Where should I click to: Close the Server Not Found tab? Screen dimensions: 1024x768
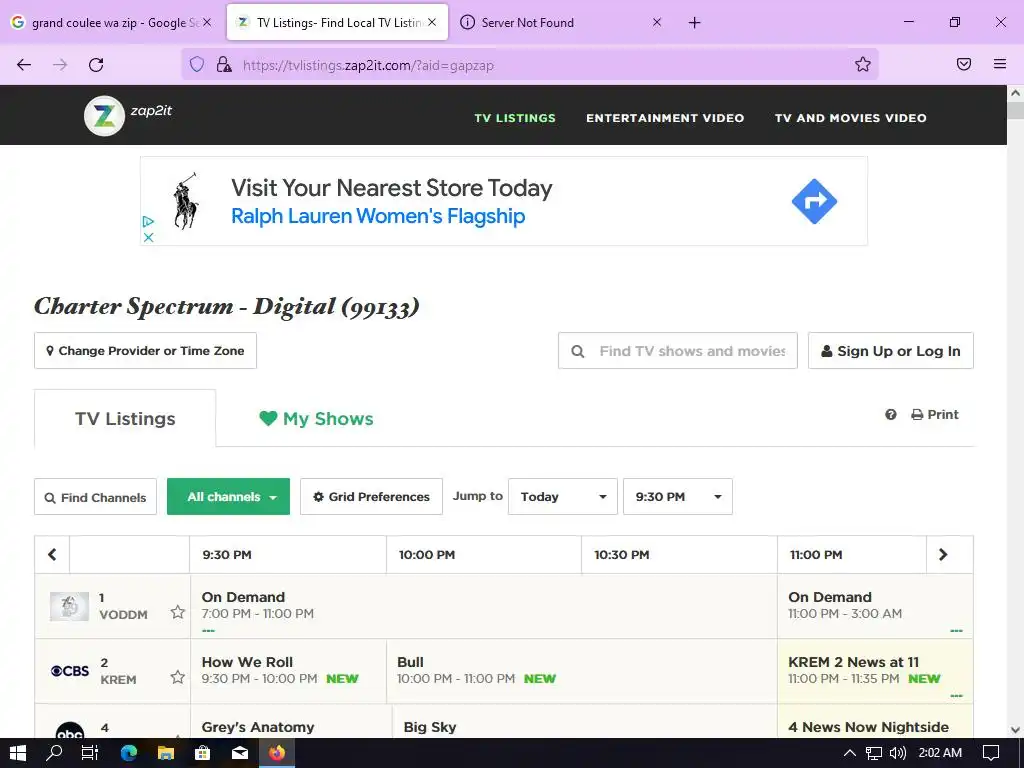[657, 22]
